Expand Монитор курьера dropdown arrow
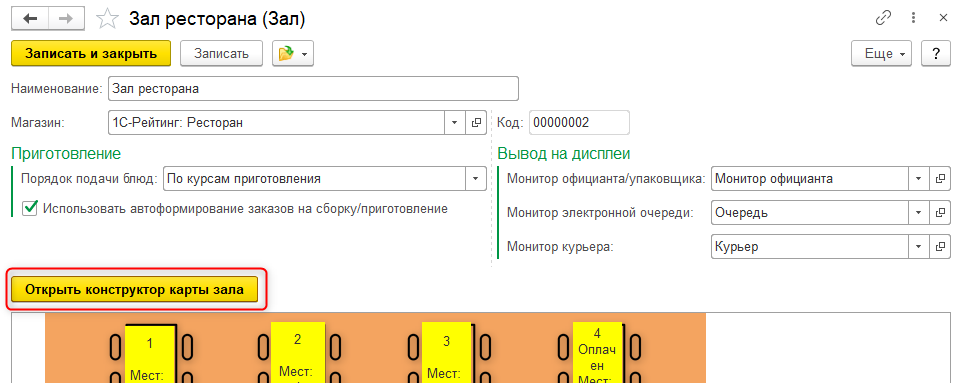964x383 pixels. [919, 247]
